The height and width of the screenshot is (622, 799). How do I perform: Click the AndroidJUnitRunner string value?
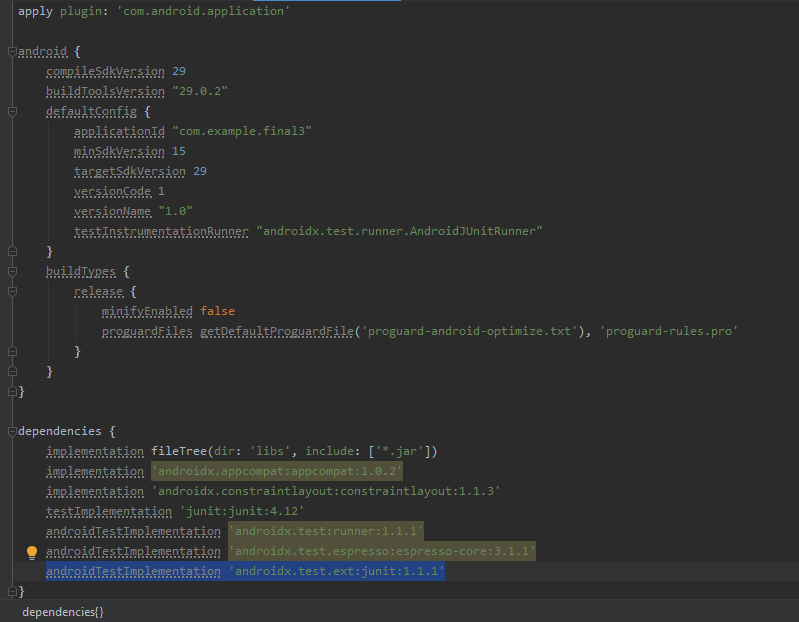point(400,231)
